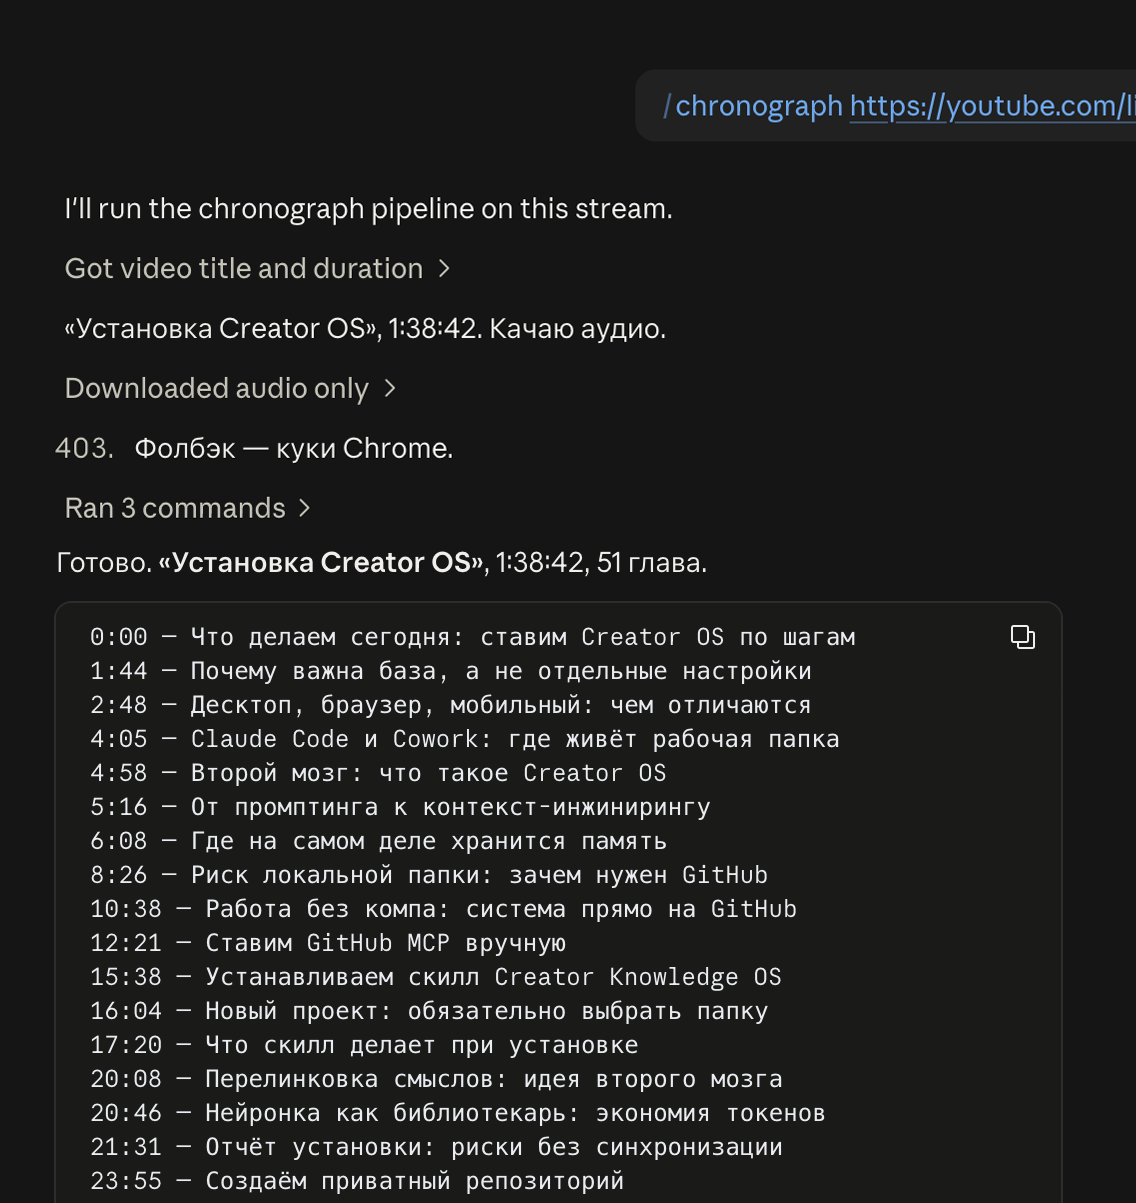Click the "403. Фолбэк — куки Chrome" message

coord(254,449)
